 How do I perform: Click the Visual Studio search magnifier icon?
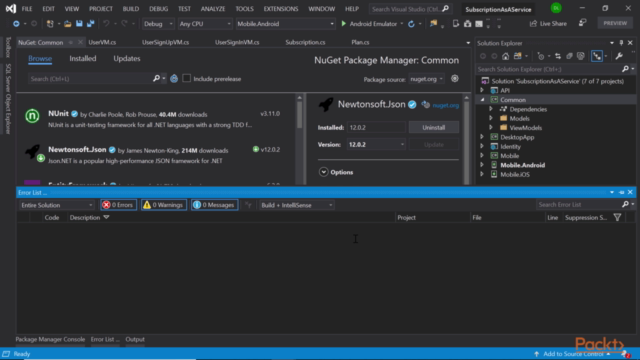tap(445, 9)
